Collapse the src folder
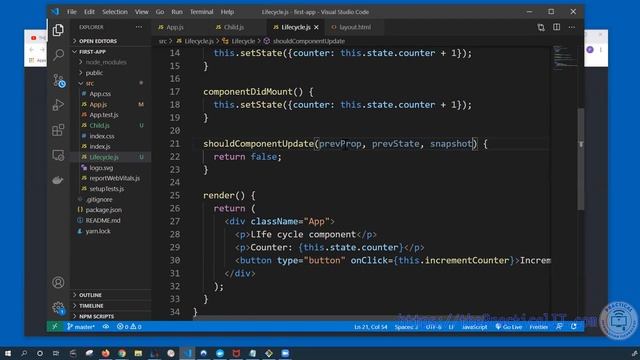 point(111,83)
